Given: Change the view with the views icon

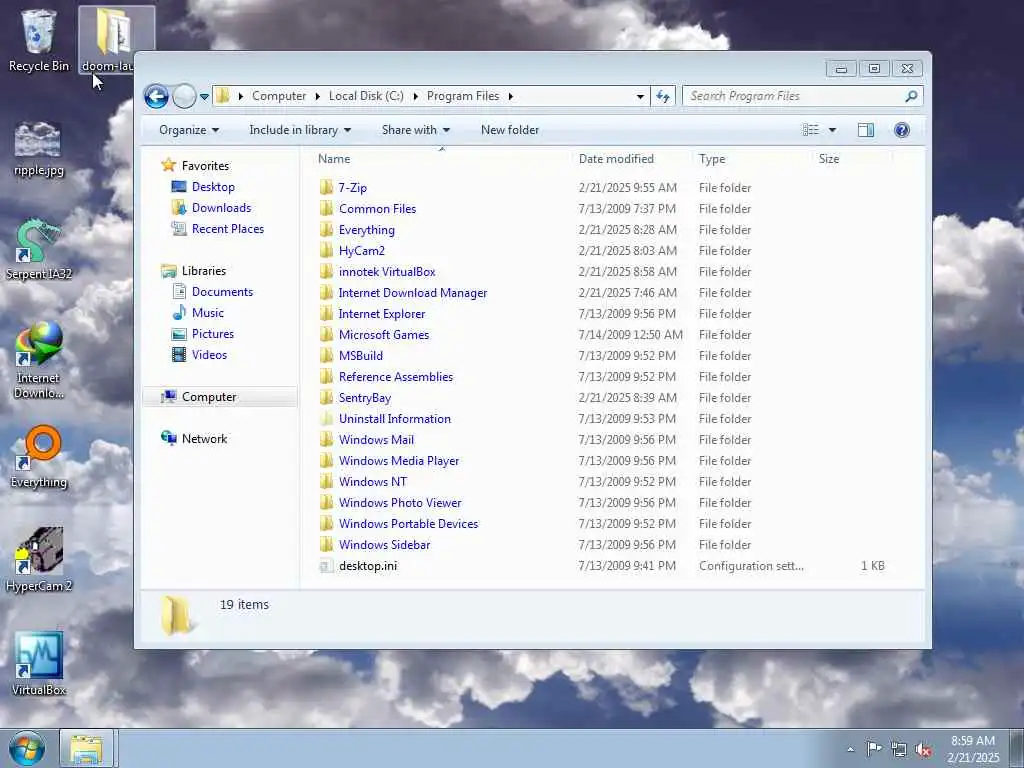Looking at the screenshot, I should (810, 130).
